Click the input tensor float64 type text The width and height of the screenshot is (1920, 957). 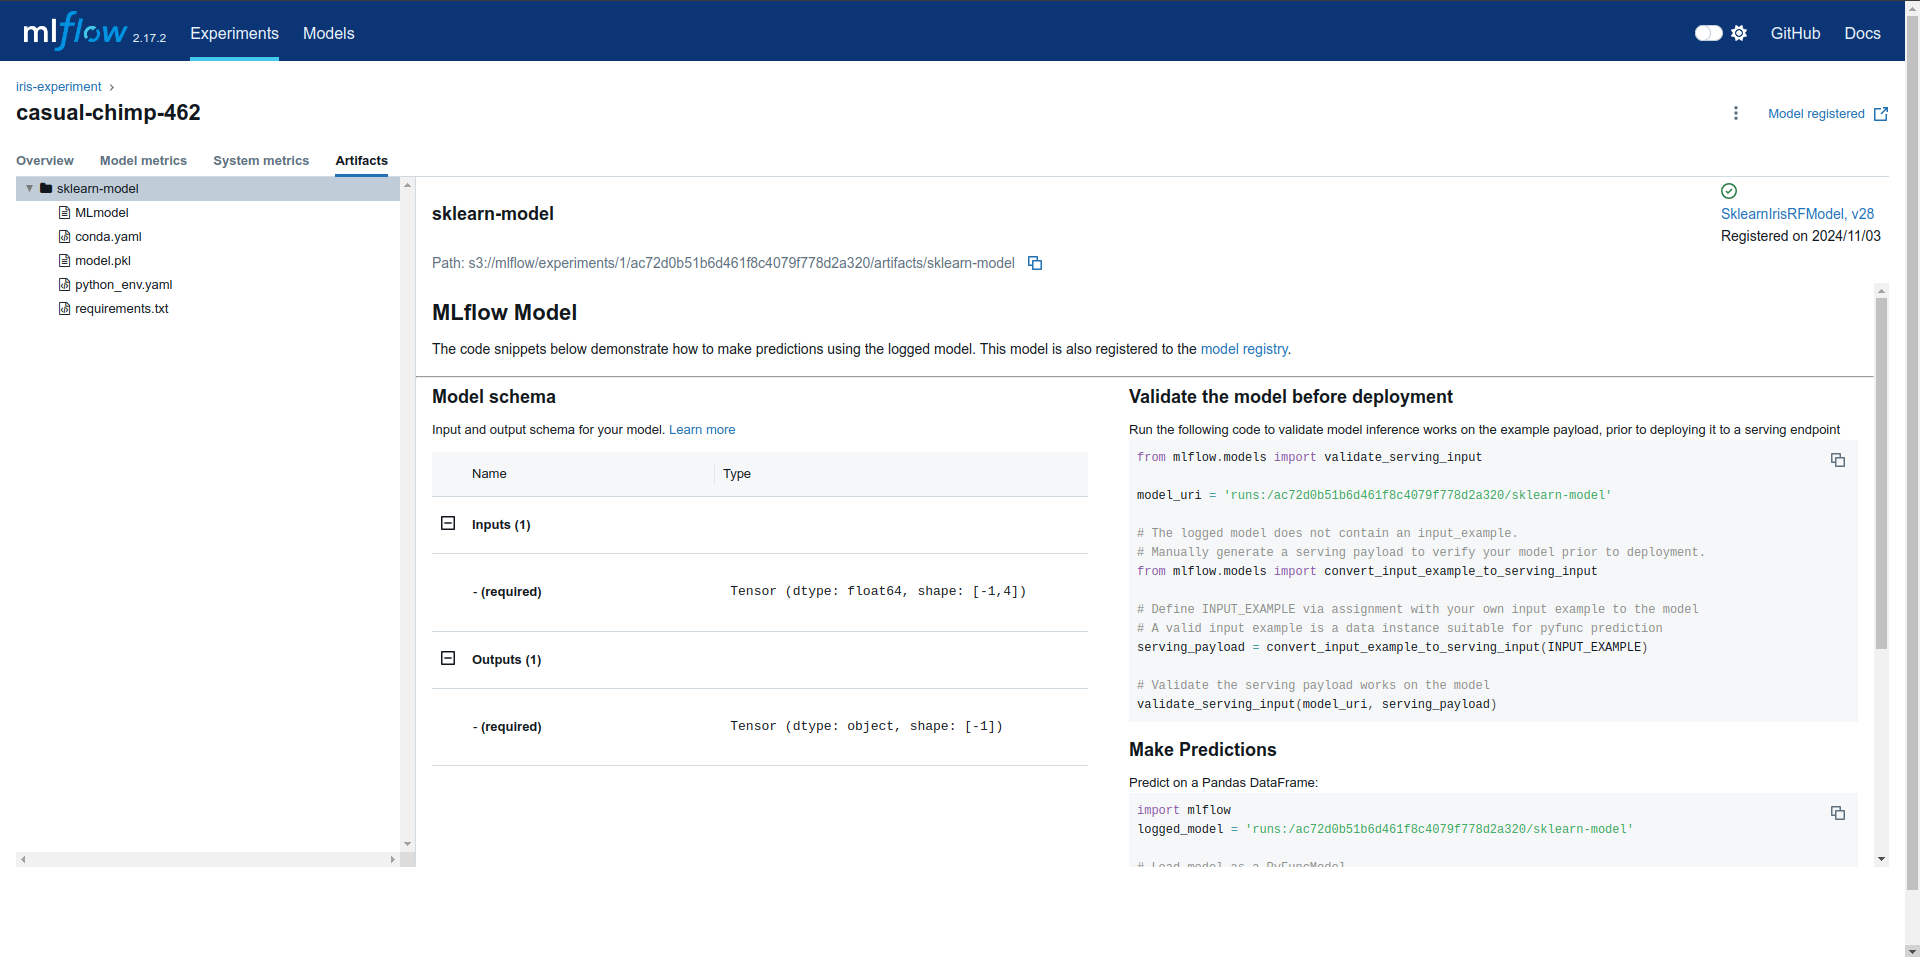pyautogui.click(x=878, y=591)
